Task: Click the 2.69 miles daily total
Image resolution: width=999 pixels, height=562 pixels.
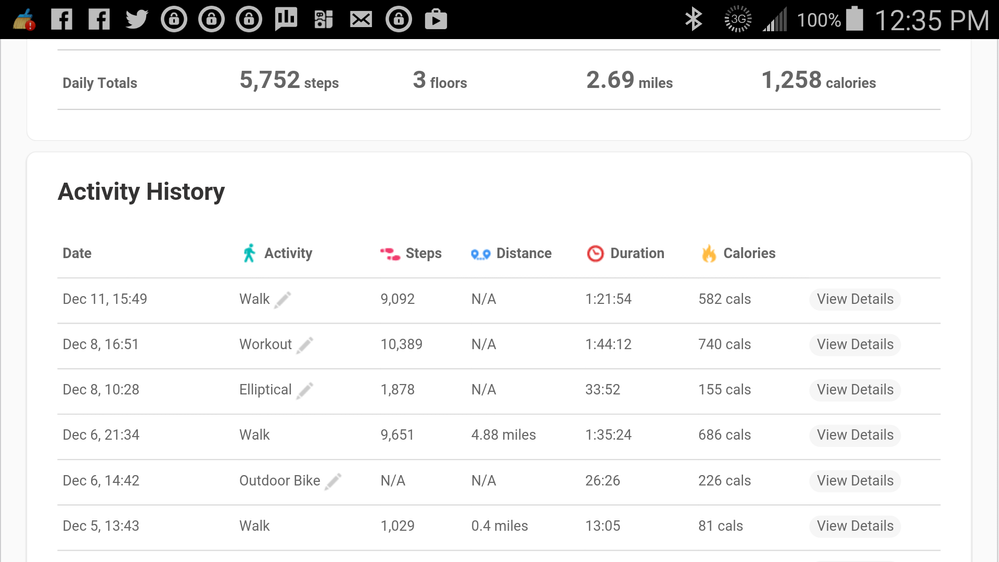Action: (x=629, y=80)
